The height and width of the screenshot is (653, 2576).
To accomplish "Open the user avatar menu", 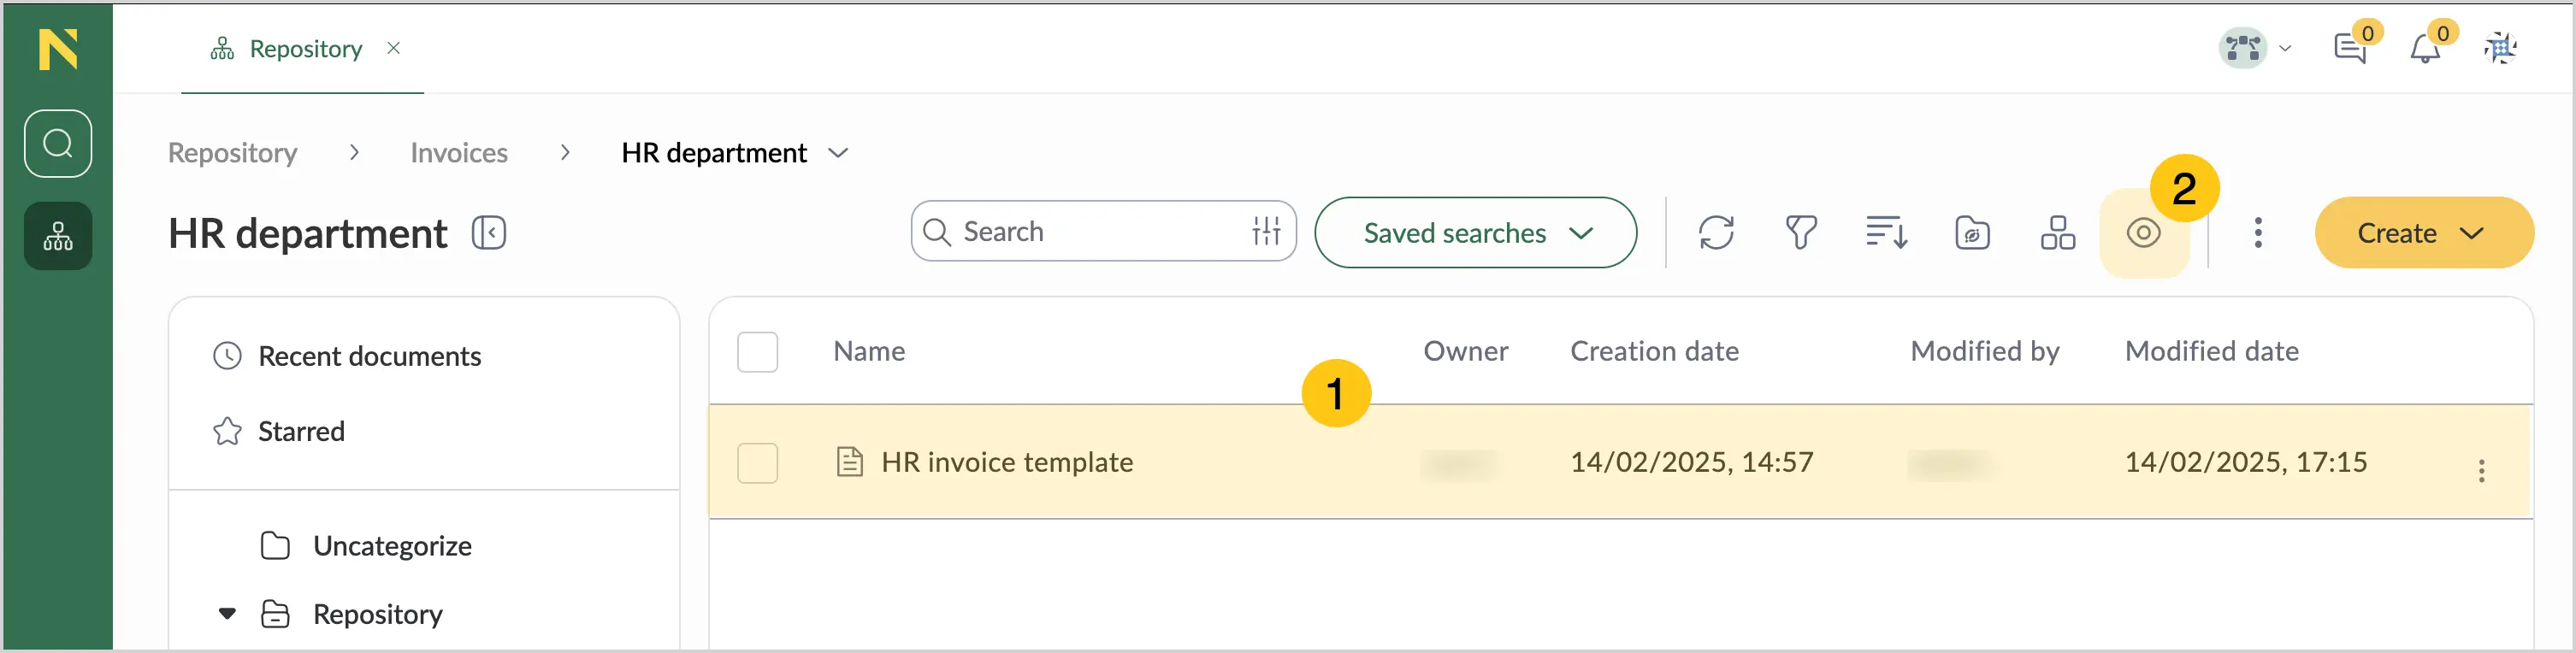I will coord(2255,48).
